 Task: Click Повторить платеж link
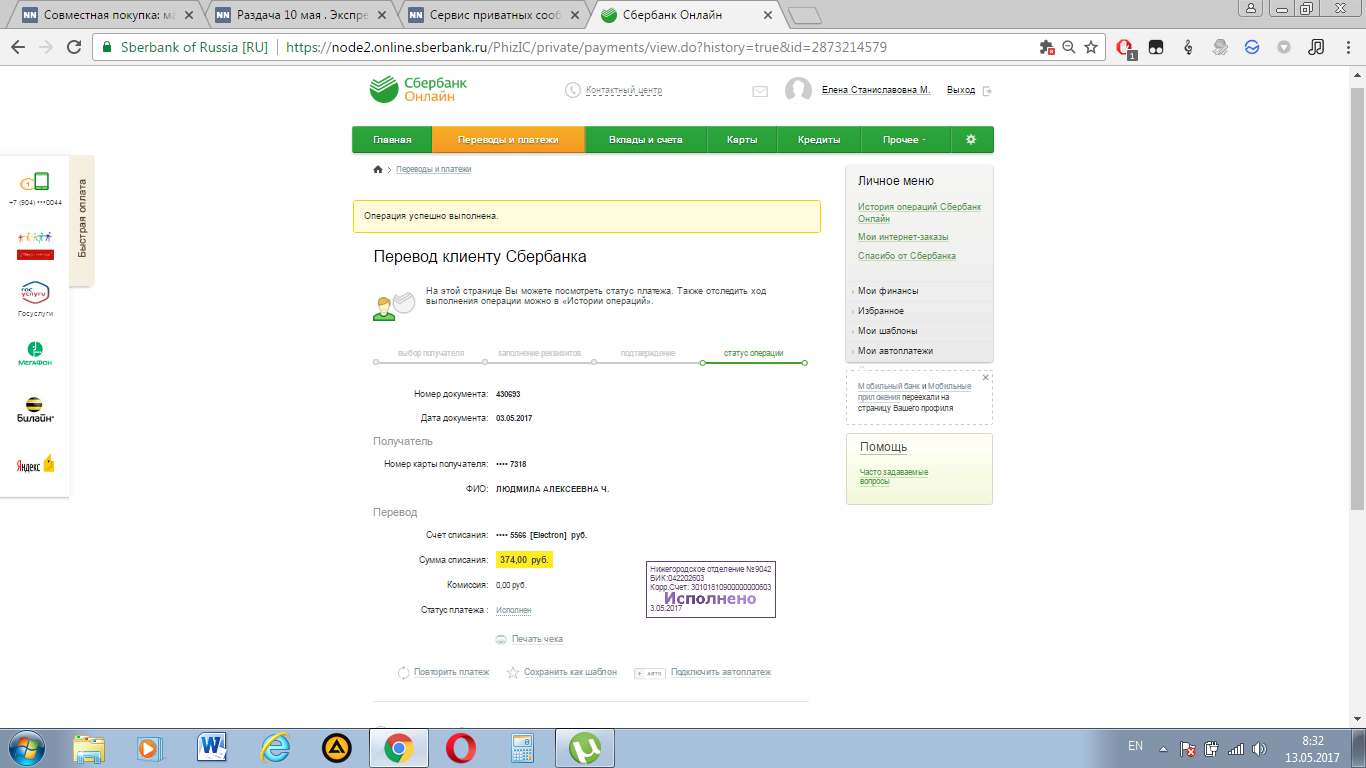(x=452, y=672)
